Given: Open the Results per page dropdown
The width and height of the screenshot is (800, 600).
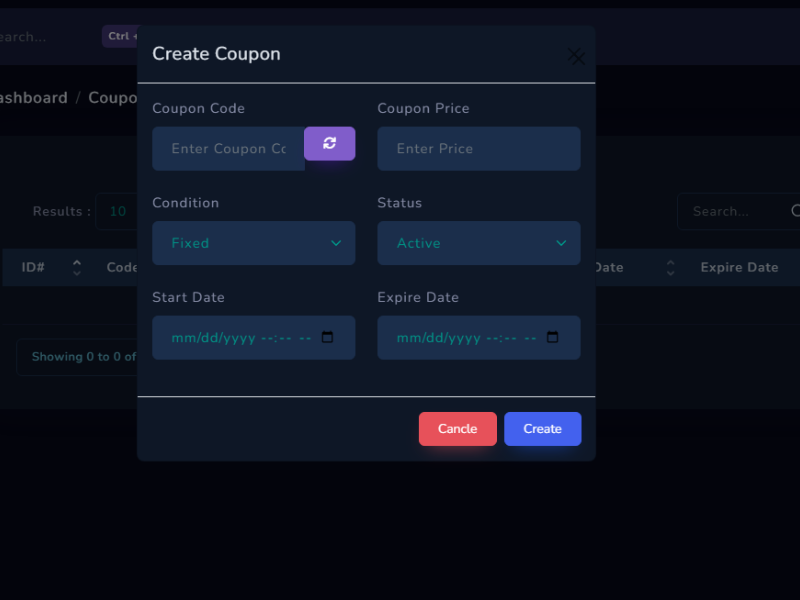Looking at the screenshot, I should point(118,211).
